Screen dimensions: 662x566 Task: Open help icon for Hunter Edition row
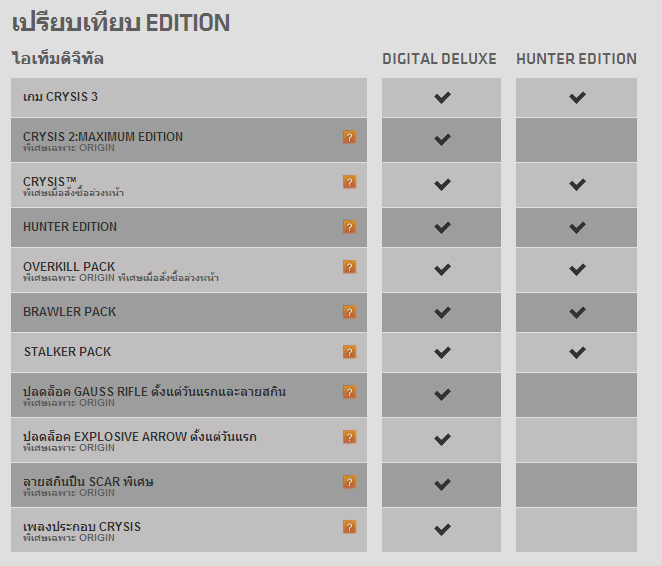(349, 227)
